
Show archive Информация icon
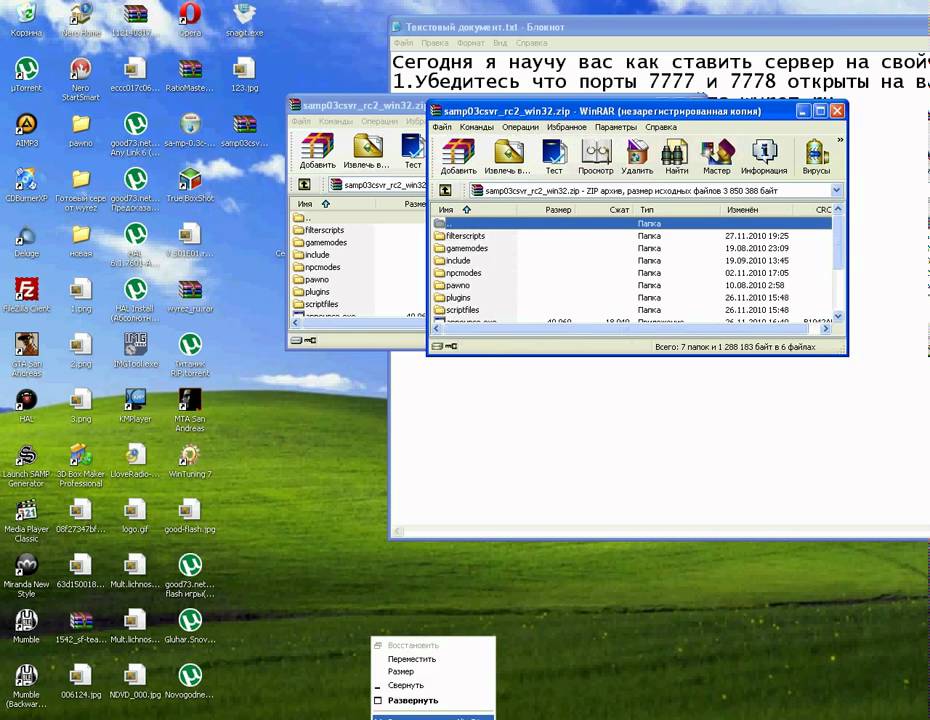click(764, 156)
